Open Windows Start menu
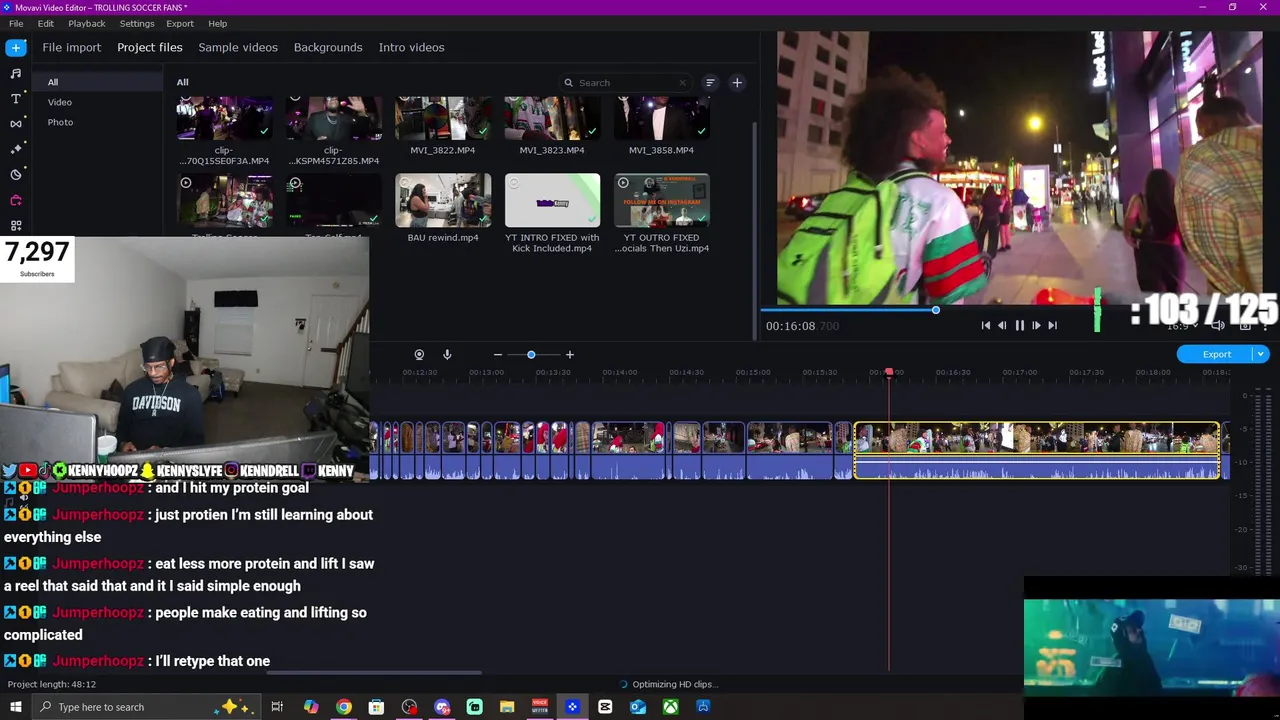 [x=16, y=707]
